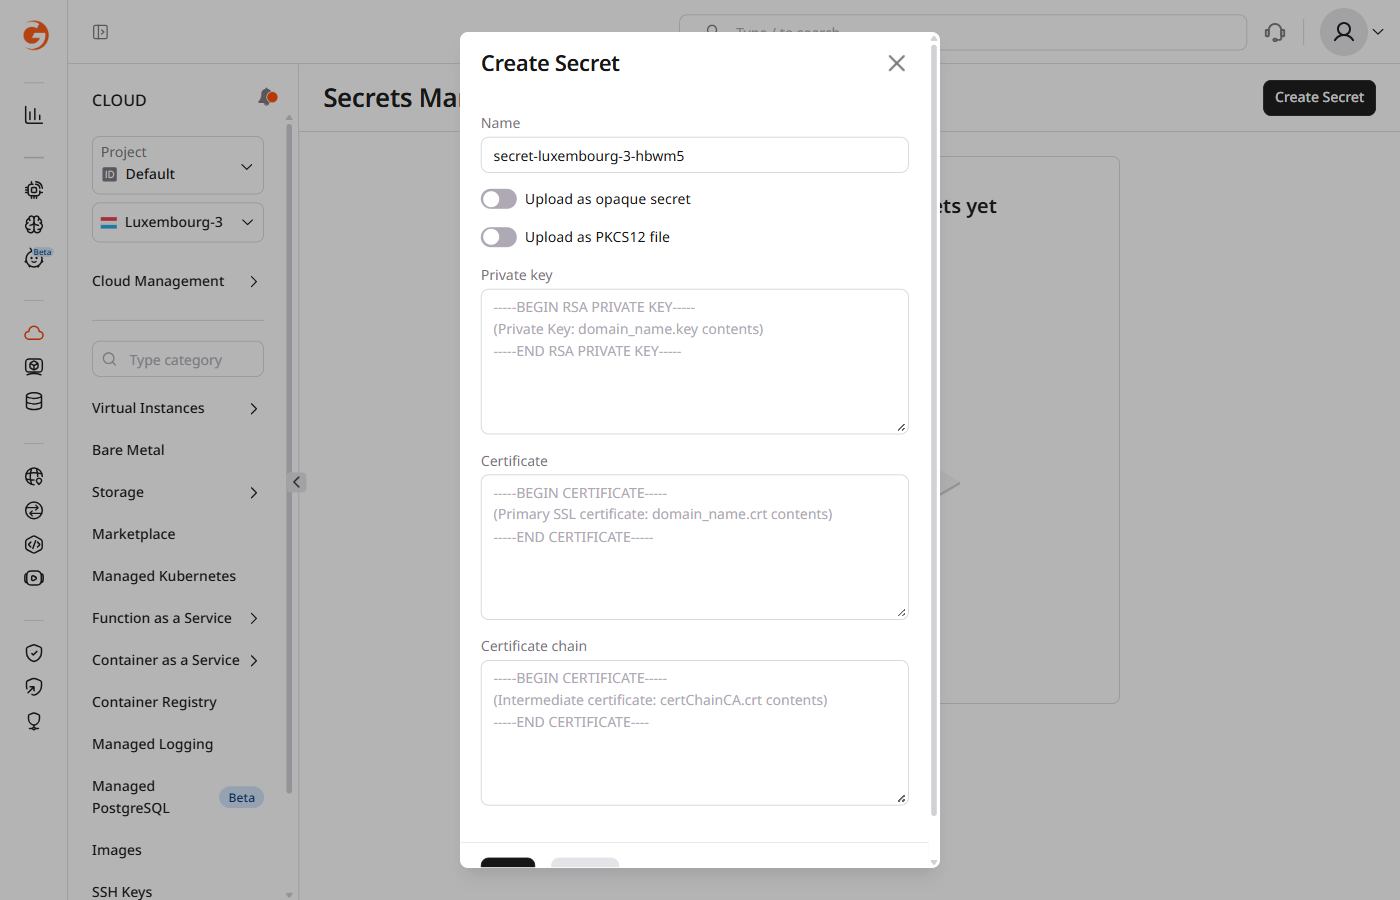Open the code brackets icon in sidebar
This screenshot has height=900, width=1400.
click(x=34, y=544)
